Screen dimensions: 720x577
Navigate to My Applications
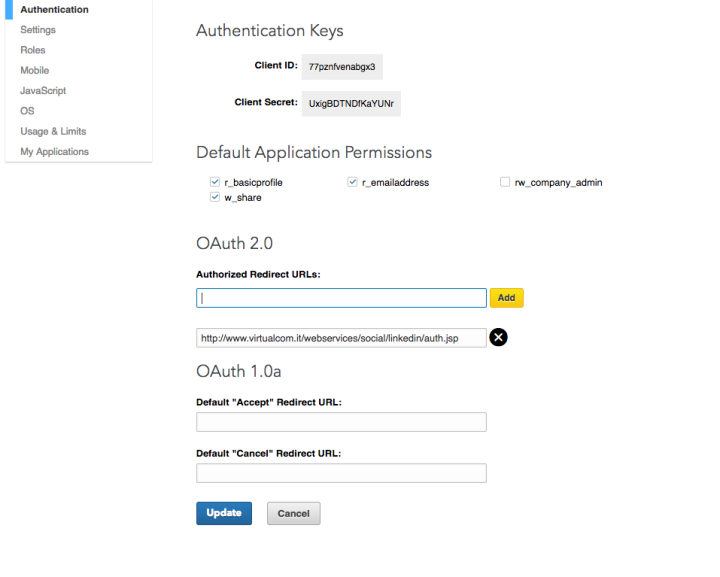[x=54, y=152]
